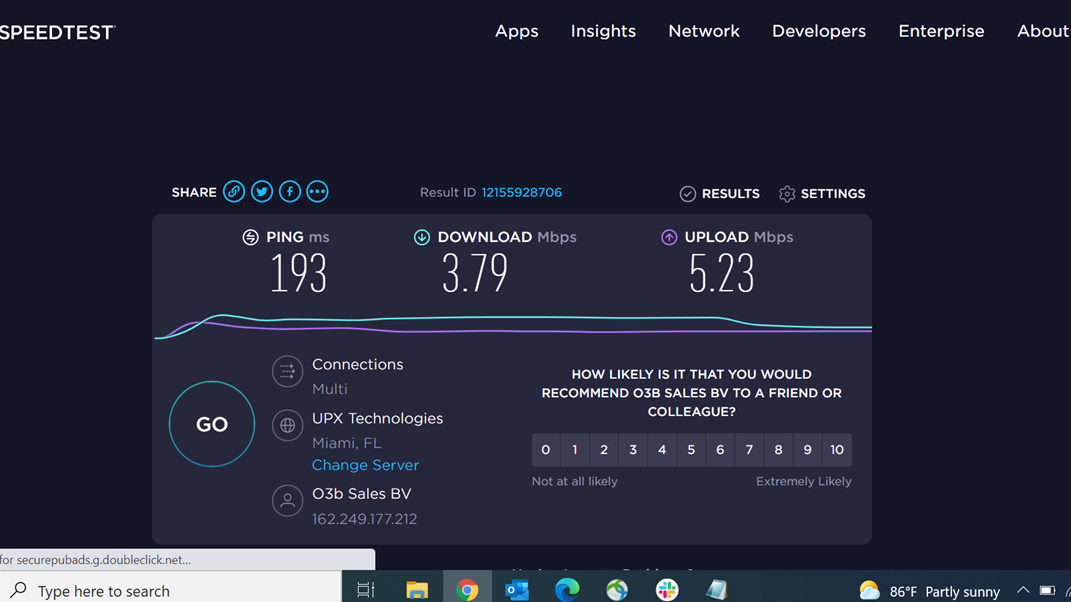Open result ID 12155928706 link
Viewport: 1071px width, 602px height.
[x=521, y=192]
